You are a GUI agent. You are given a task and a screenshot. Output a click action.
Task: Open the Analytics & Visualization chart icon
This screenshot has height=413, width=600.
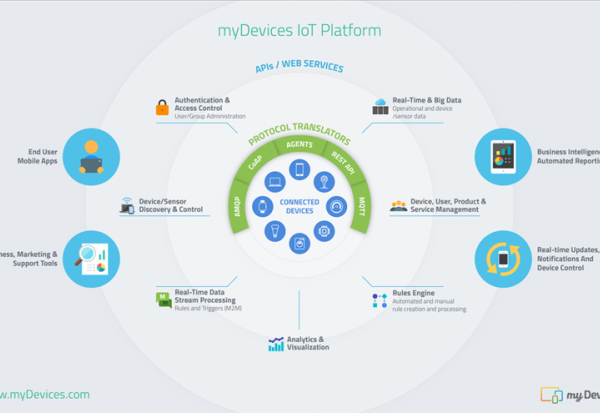tap(276, 343)
